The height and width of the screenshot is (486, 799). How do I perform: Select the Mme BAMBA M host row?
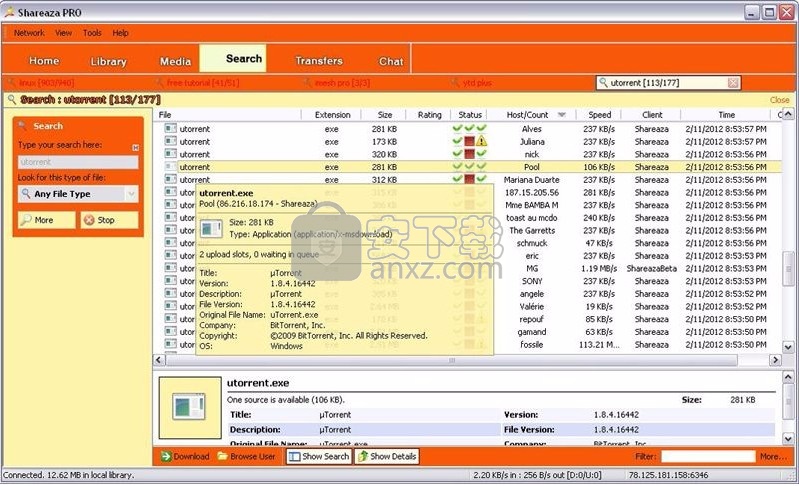coord(468,205)
